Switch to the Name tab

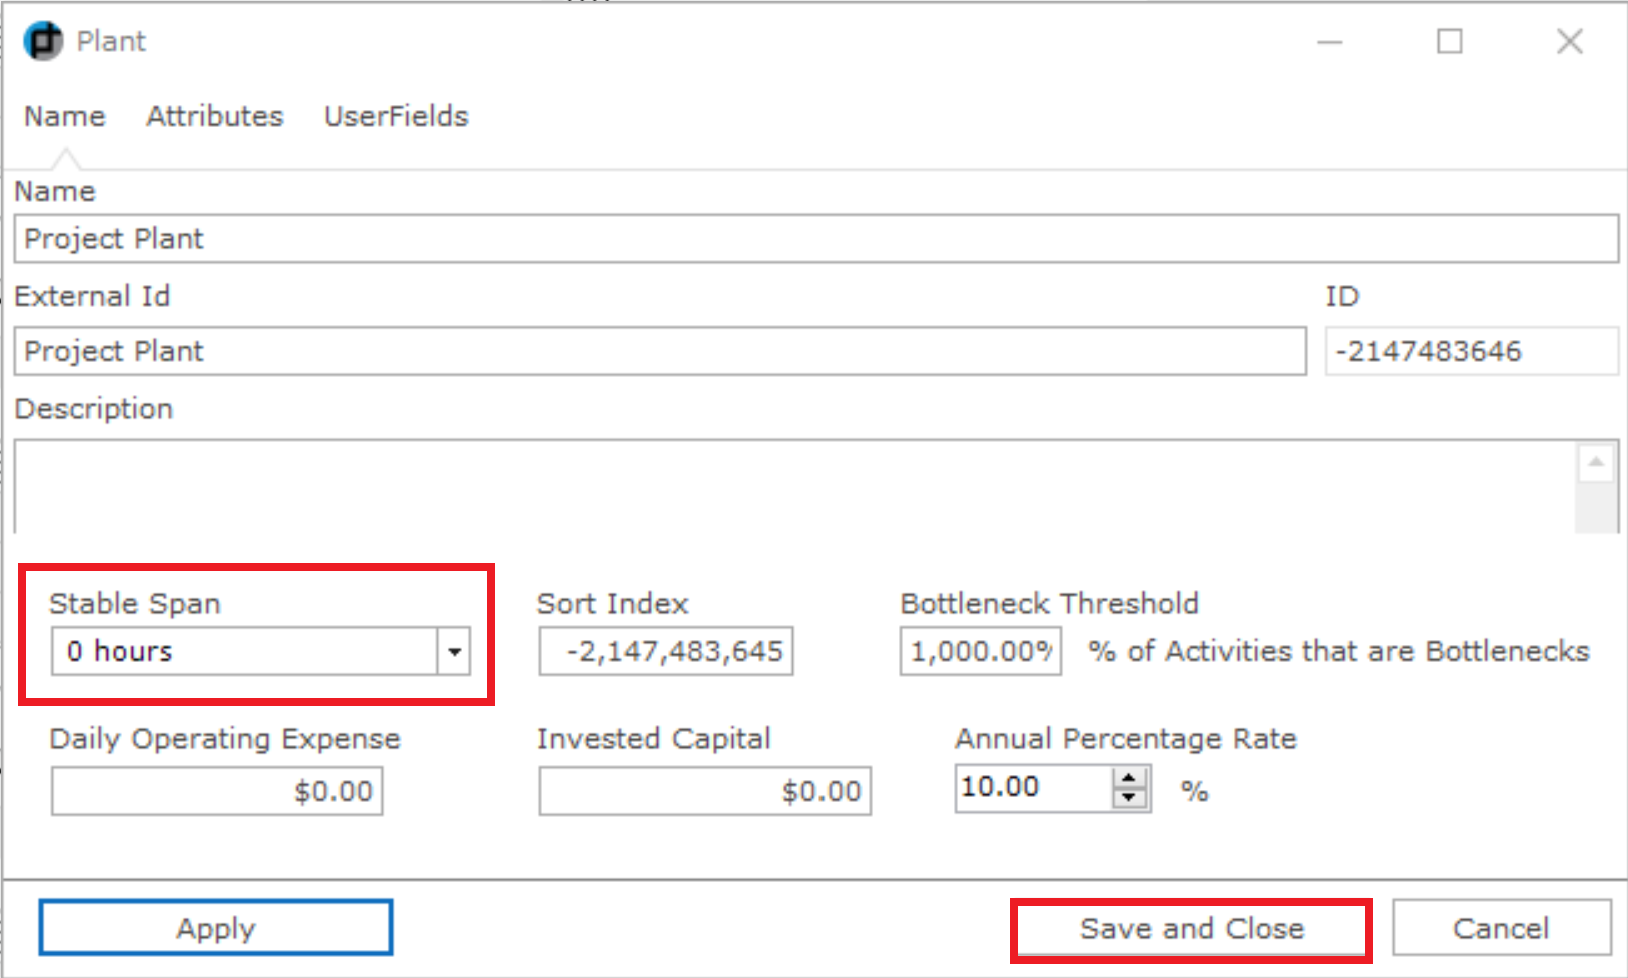tap(65, 116)
